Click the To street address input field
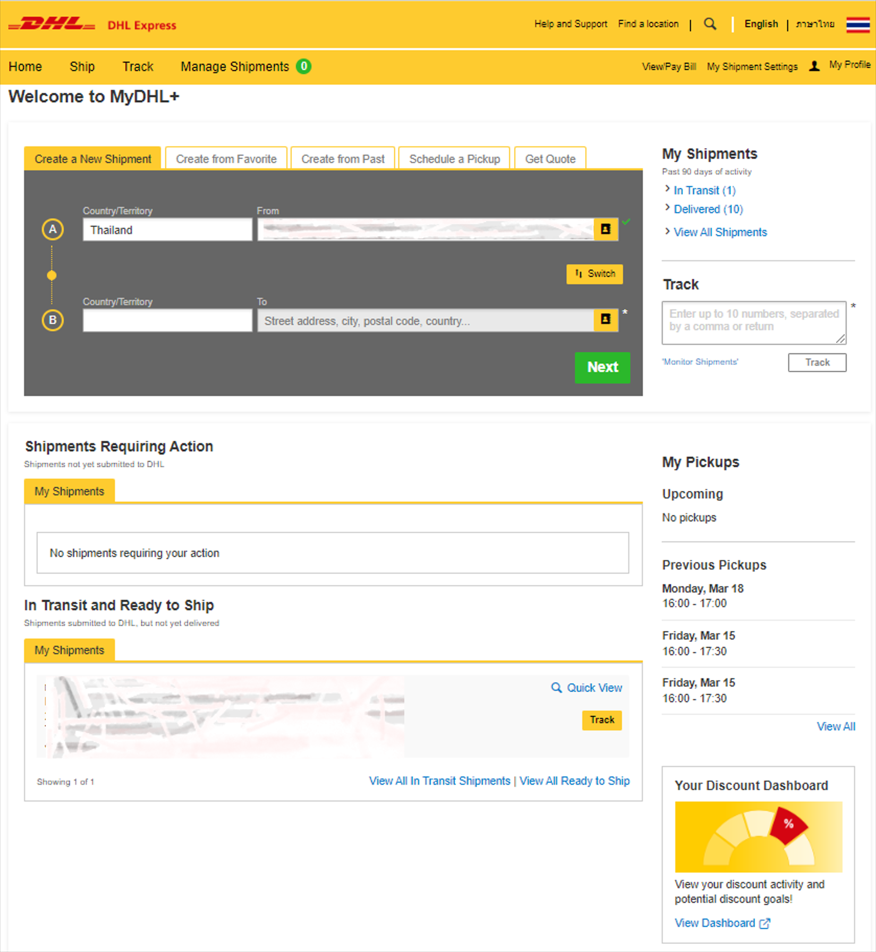 point(426,320)
